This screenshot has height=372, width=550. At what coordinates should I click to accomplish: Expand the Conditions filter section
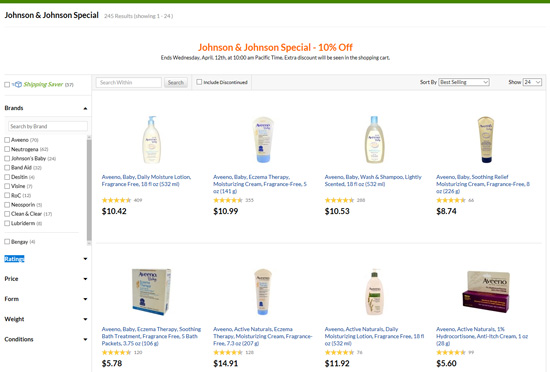tap(46, 339)
